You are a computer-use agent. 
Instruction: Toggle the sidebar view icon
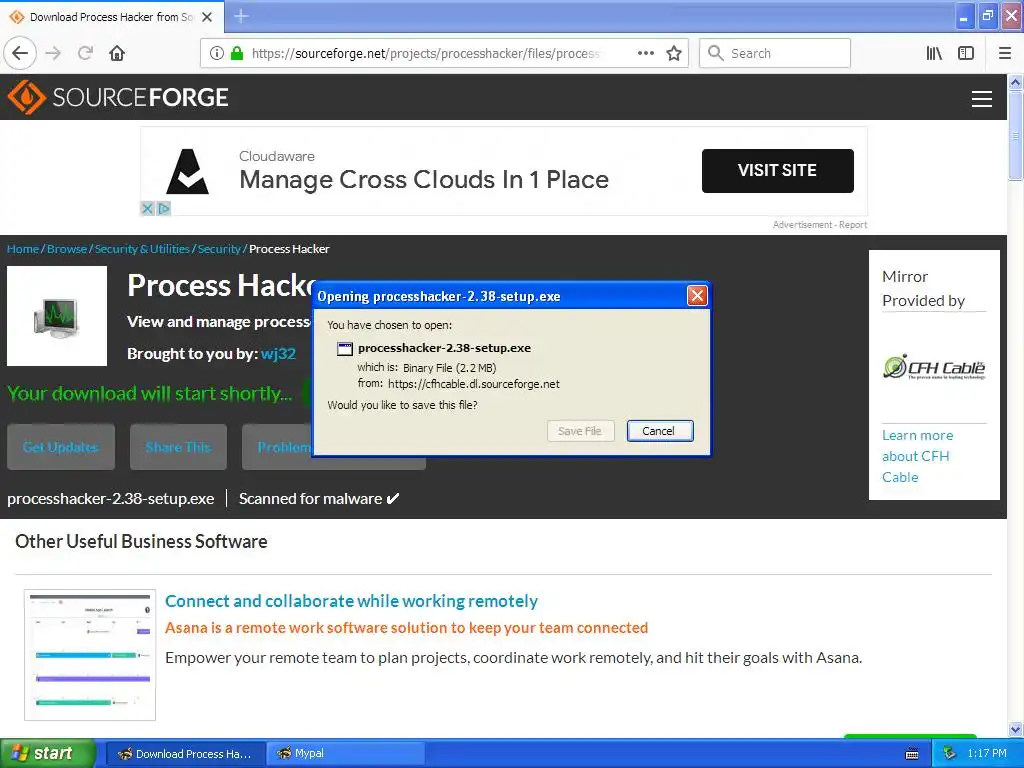click(x=966, y=53)
